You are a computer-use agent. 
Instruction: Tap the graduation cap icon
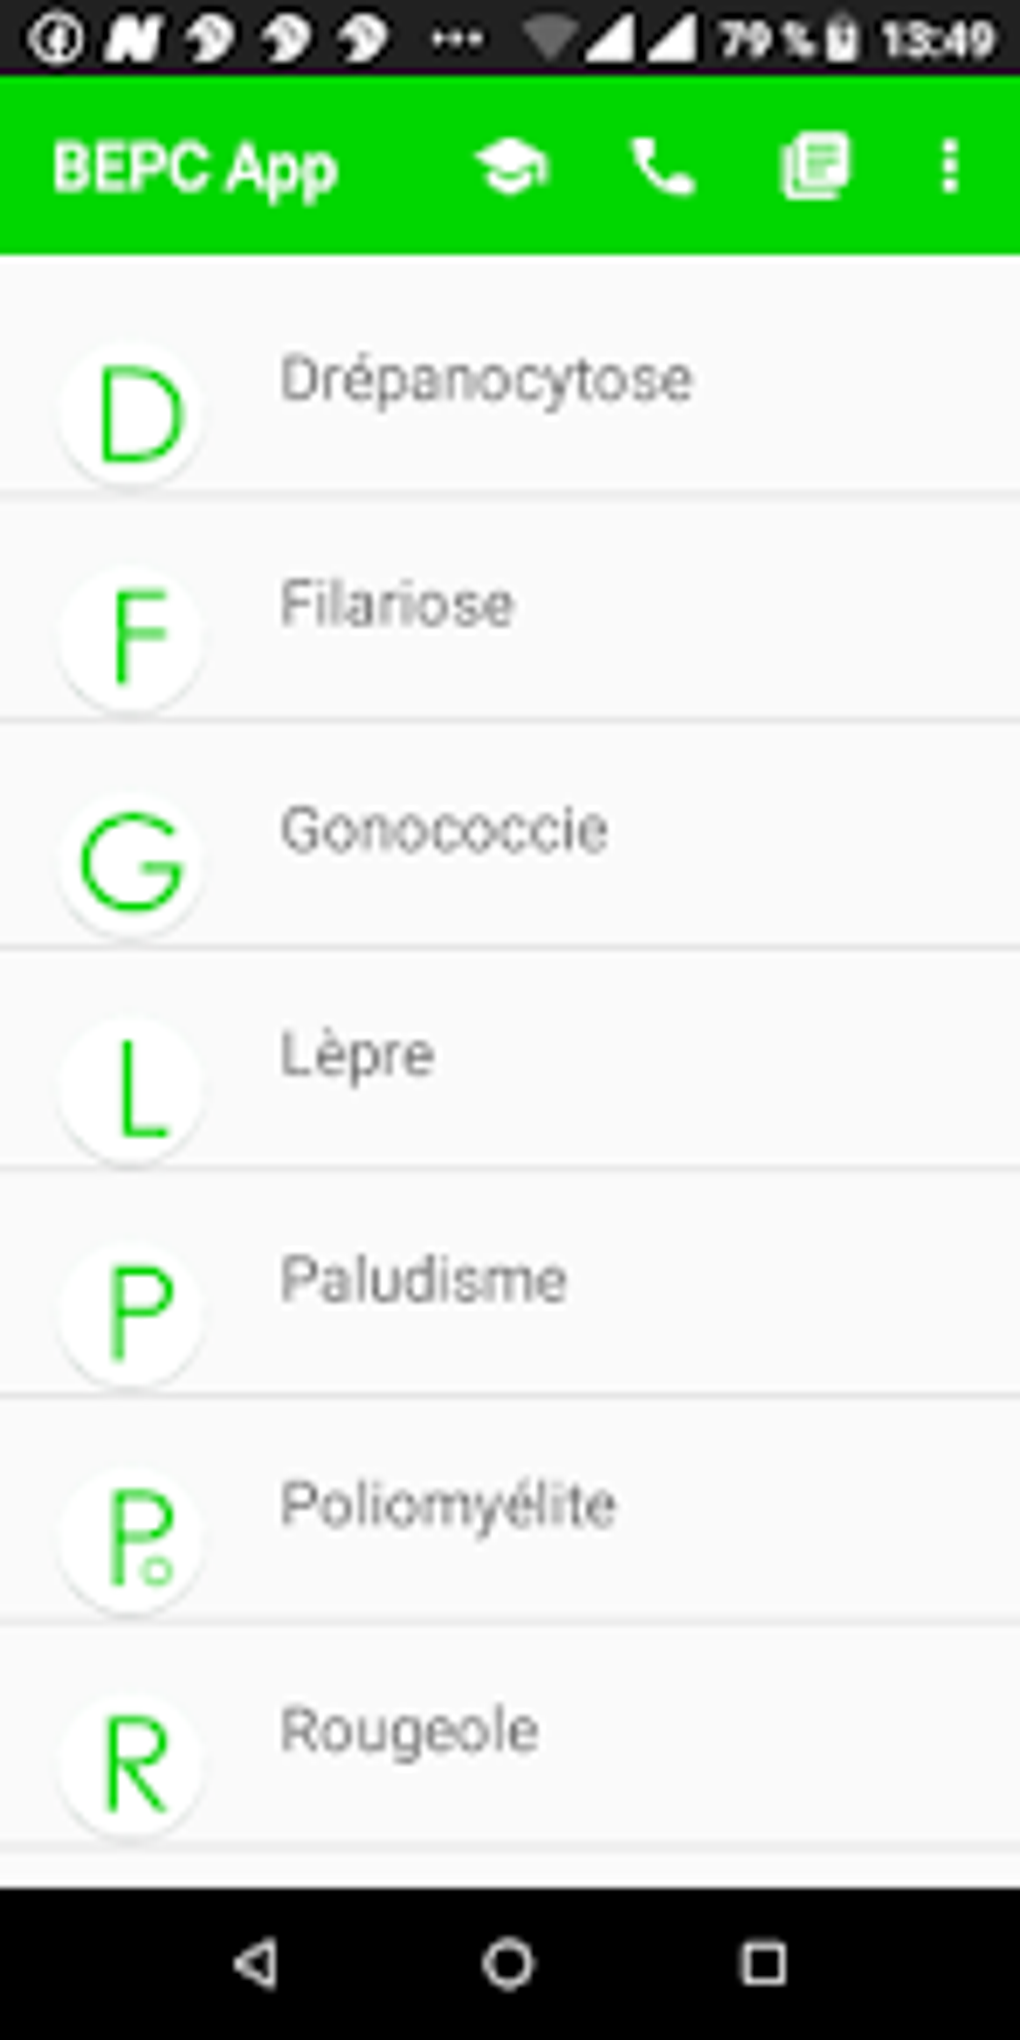tap(511, 166)
